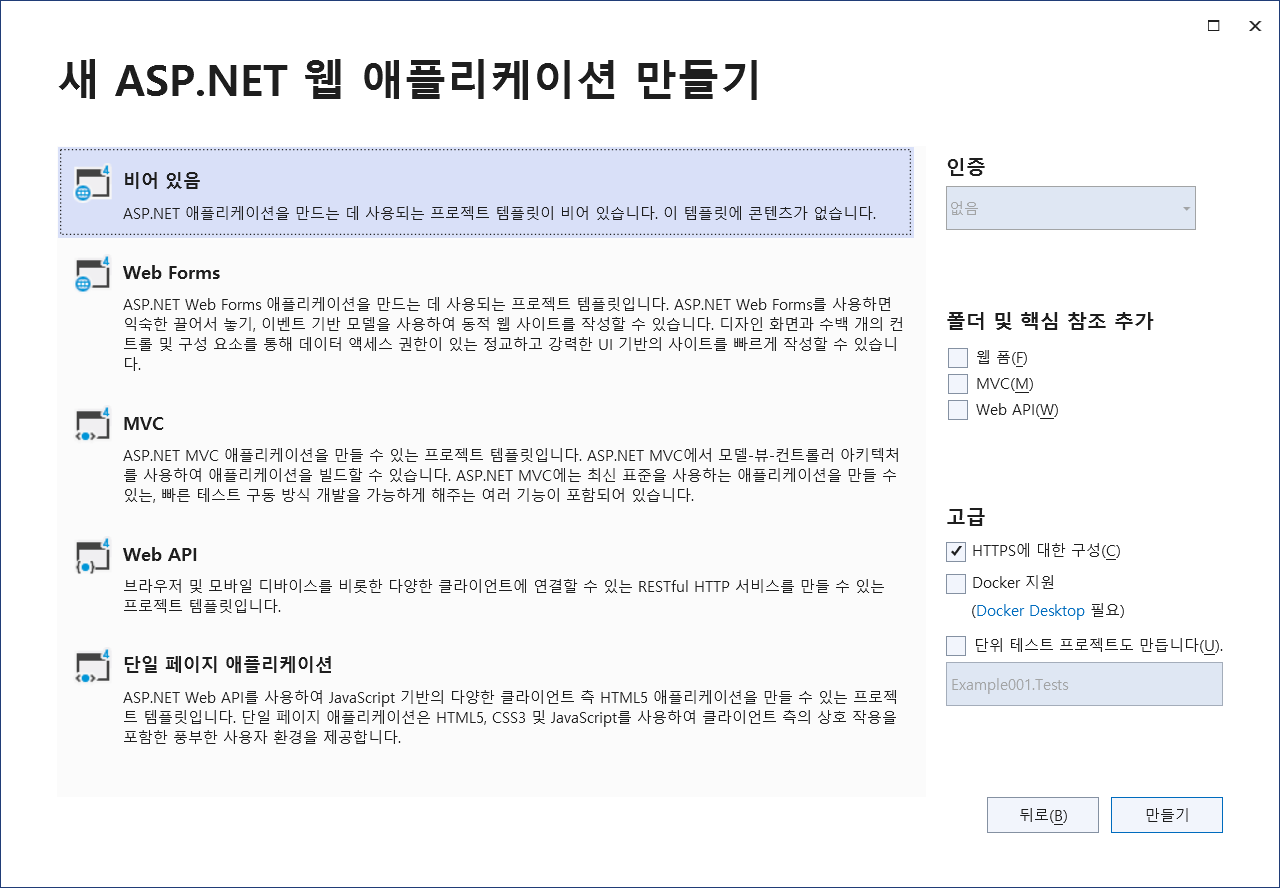Select the Web Forms template title

pos(171,273)
